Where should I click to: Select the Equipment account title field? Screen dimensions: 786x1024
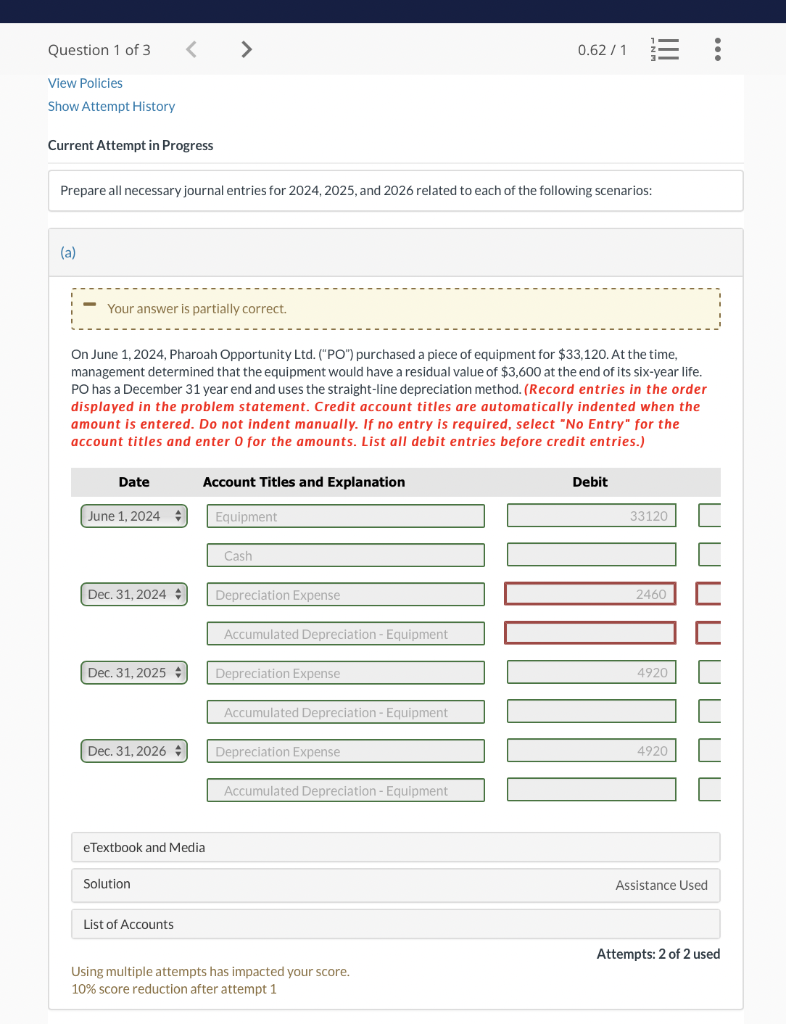[345, 515]
